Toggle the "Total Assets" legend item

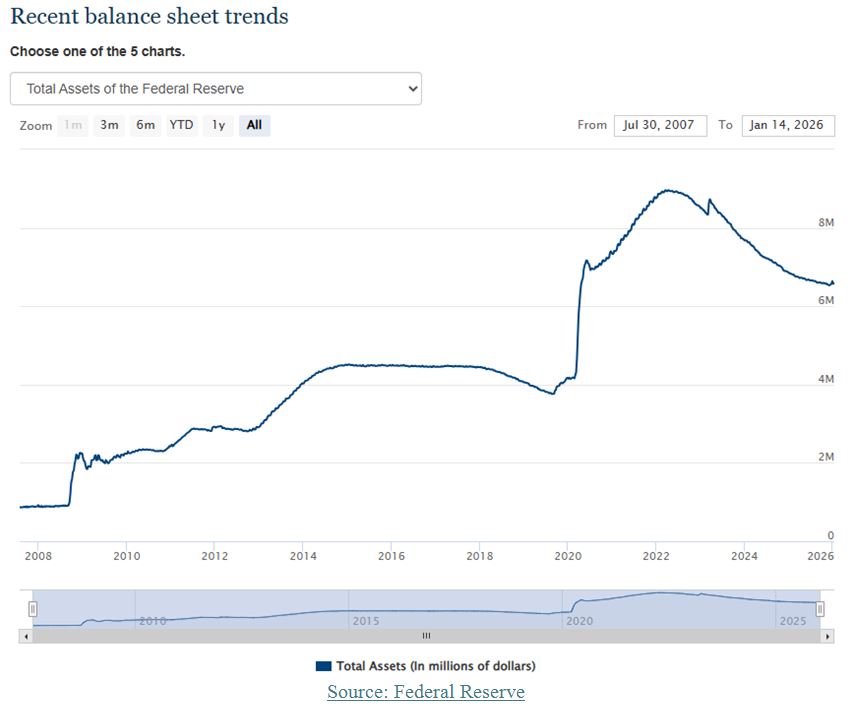coord(426,665)
